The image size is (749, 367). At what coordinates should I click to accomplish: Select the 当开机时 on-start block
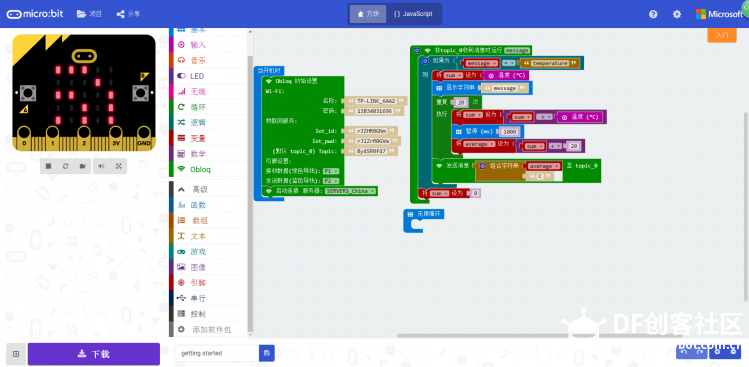point(270,71)
